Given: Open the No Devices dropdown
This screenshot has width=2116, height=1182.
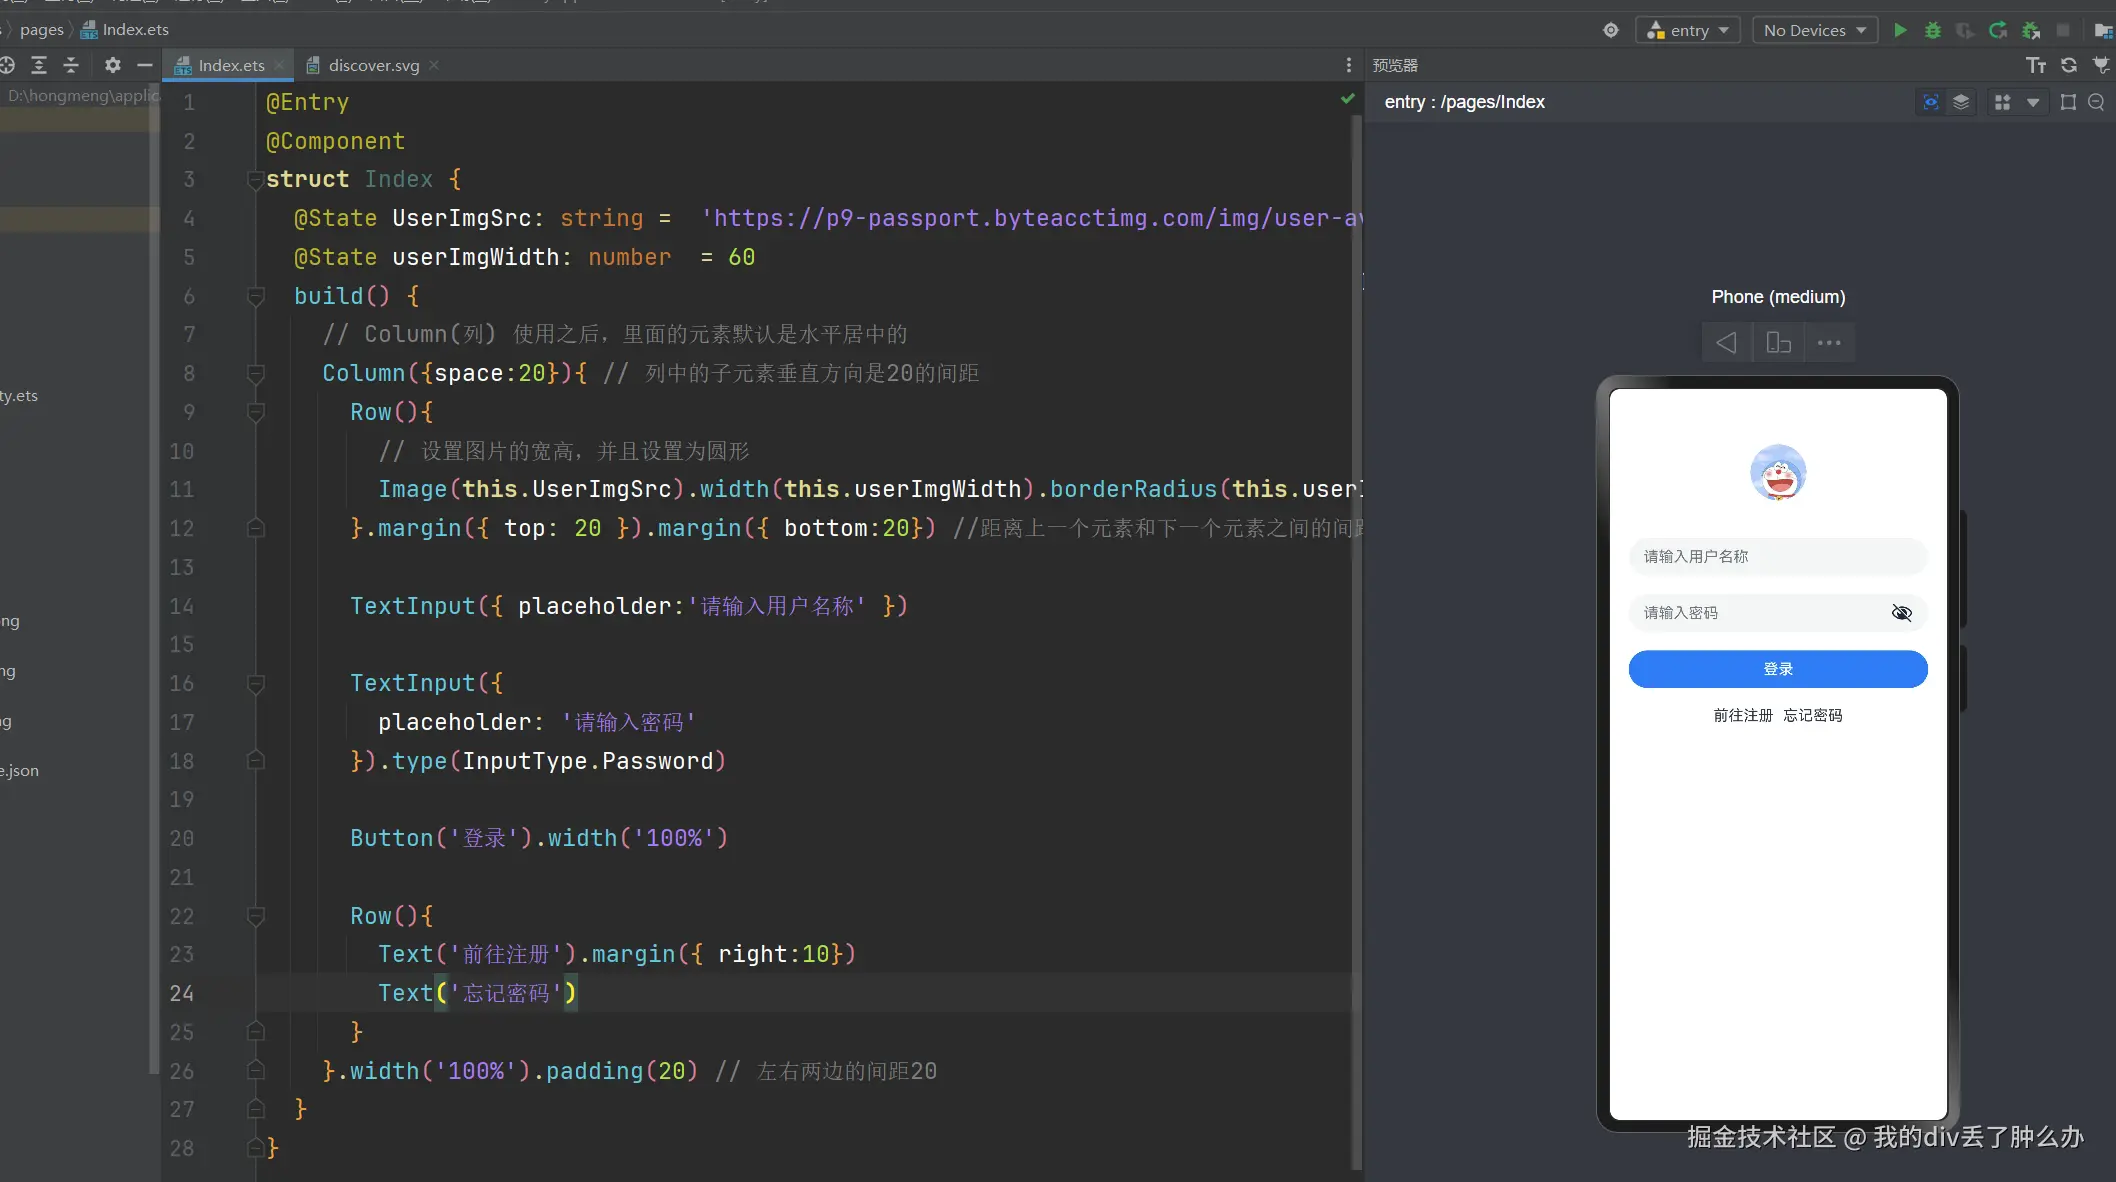Looking at the screenshot, I should pyautogui.click(x=1814, y=30).
